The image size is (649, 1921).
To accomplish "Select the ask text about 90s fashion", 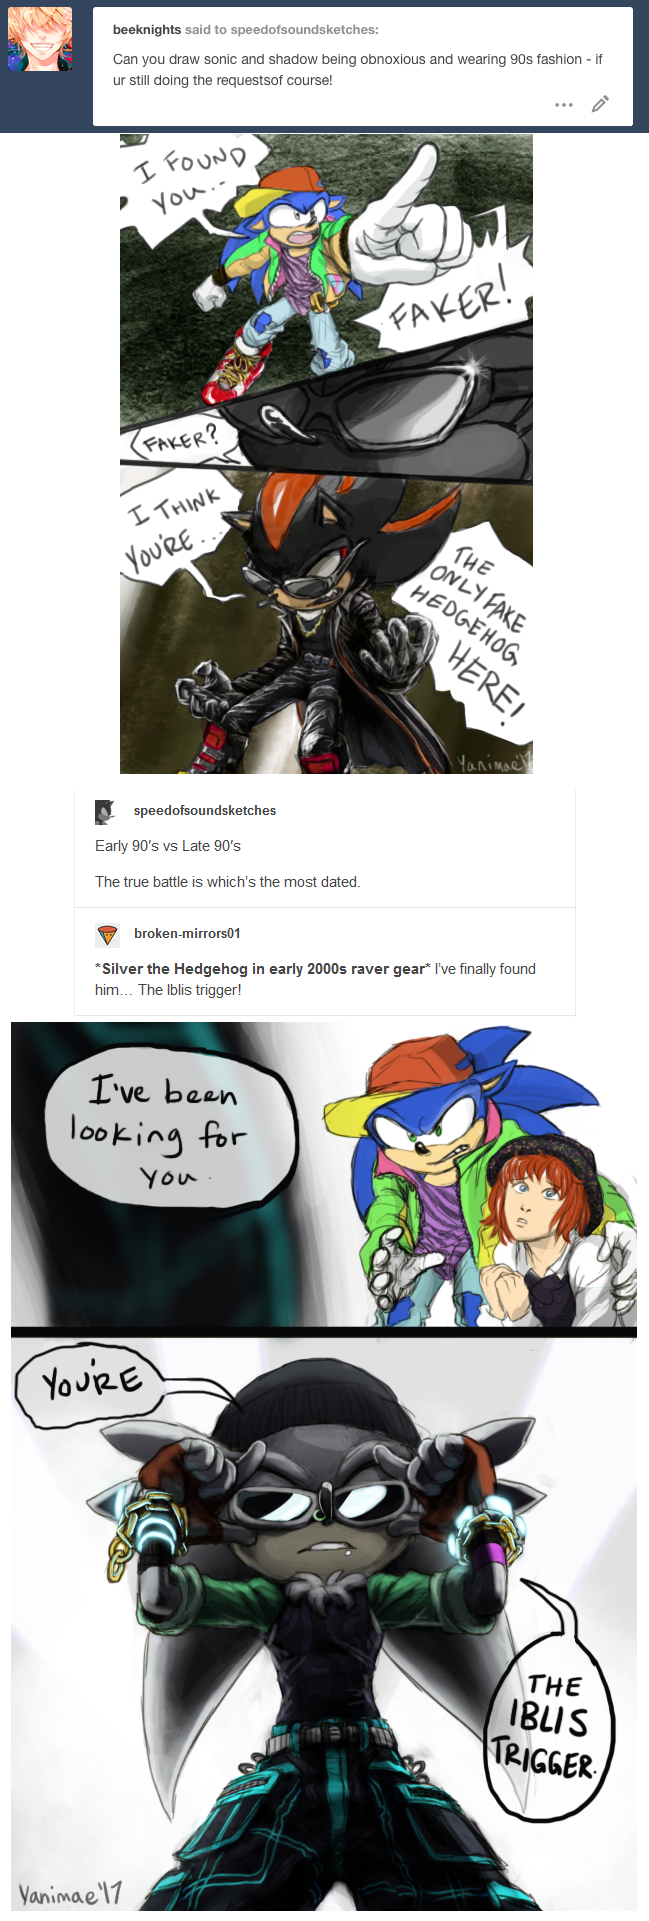I will [x=358, y=70].
